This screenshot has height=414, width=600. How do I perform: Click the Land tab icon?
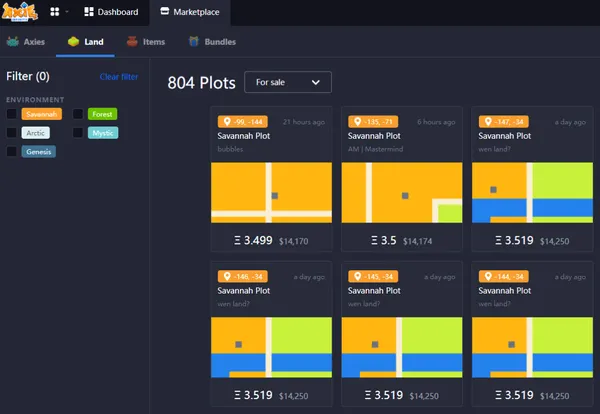73,42
